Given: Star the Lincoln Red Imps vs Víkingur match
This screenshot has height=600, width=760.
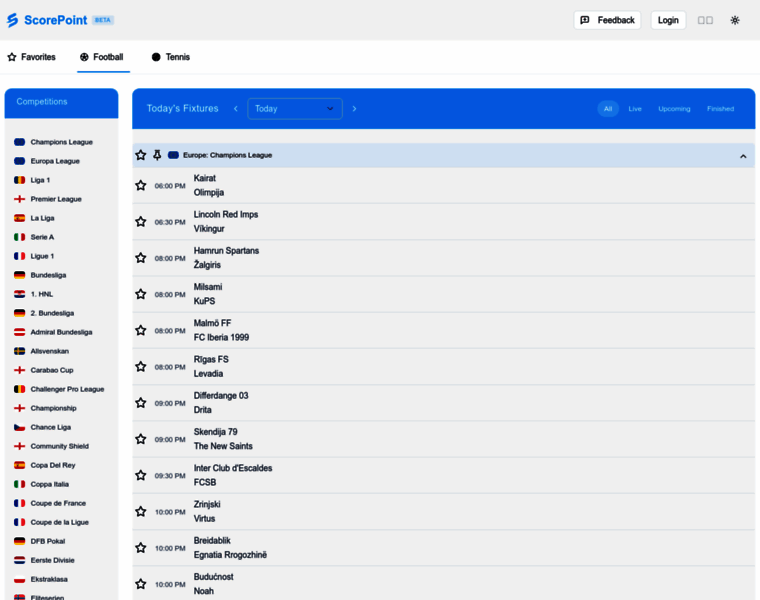Looking at the screenshot, I should pos(141,222).
